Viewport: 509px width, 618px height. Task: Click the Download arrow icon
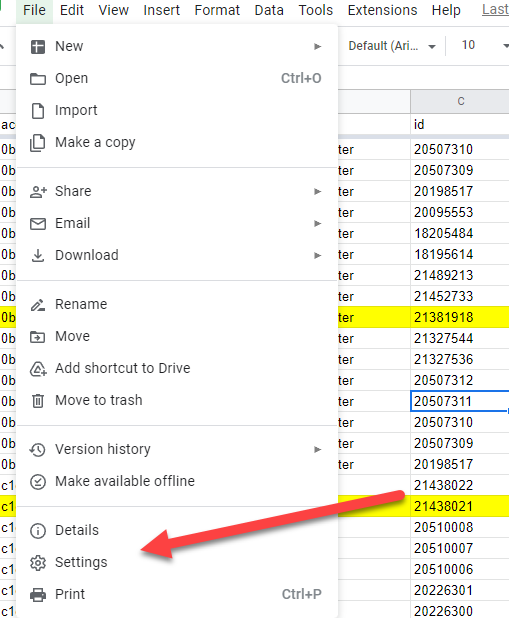pyautogui.click(x=38, y=255)
